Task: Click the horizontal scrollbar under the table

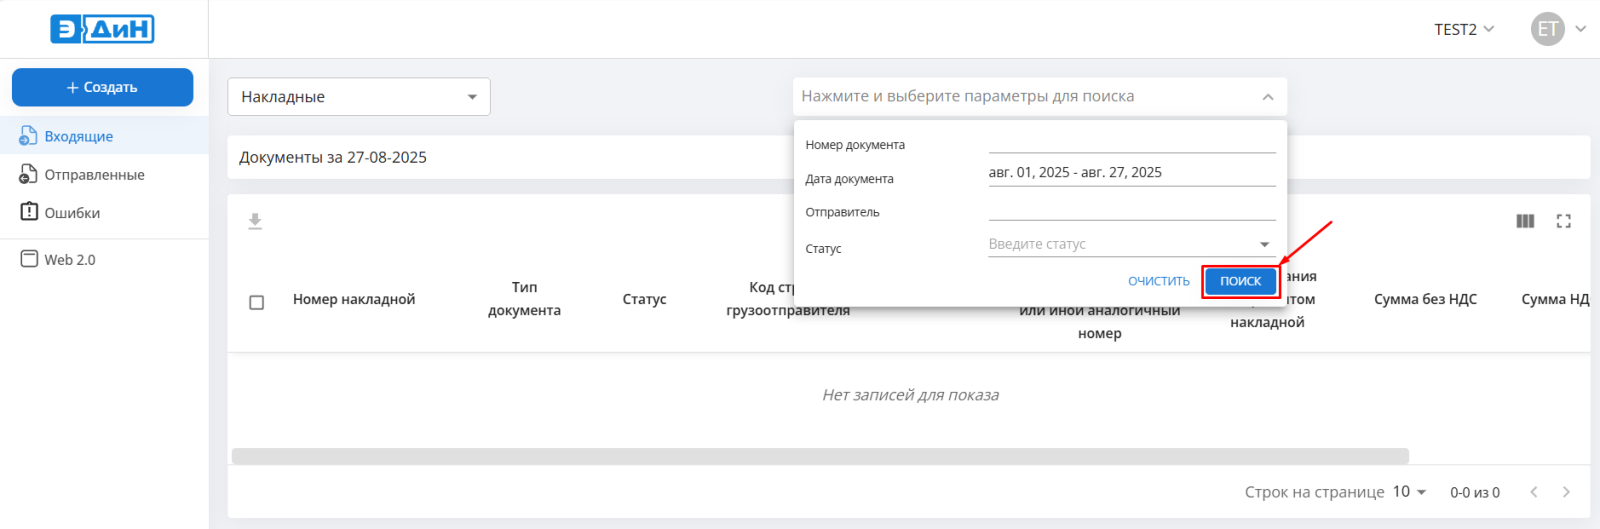Action: pos(820,456)
